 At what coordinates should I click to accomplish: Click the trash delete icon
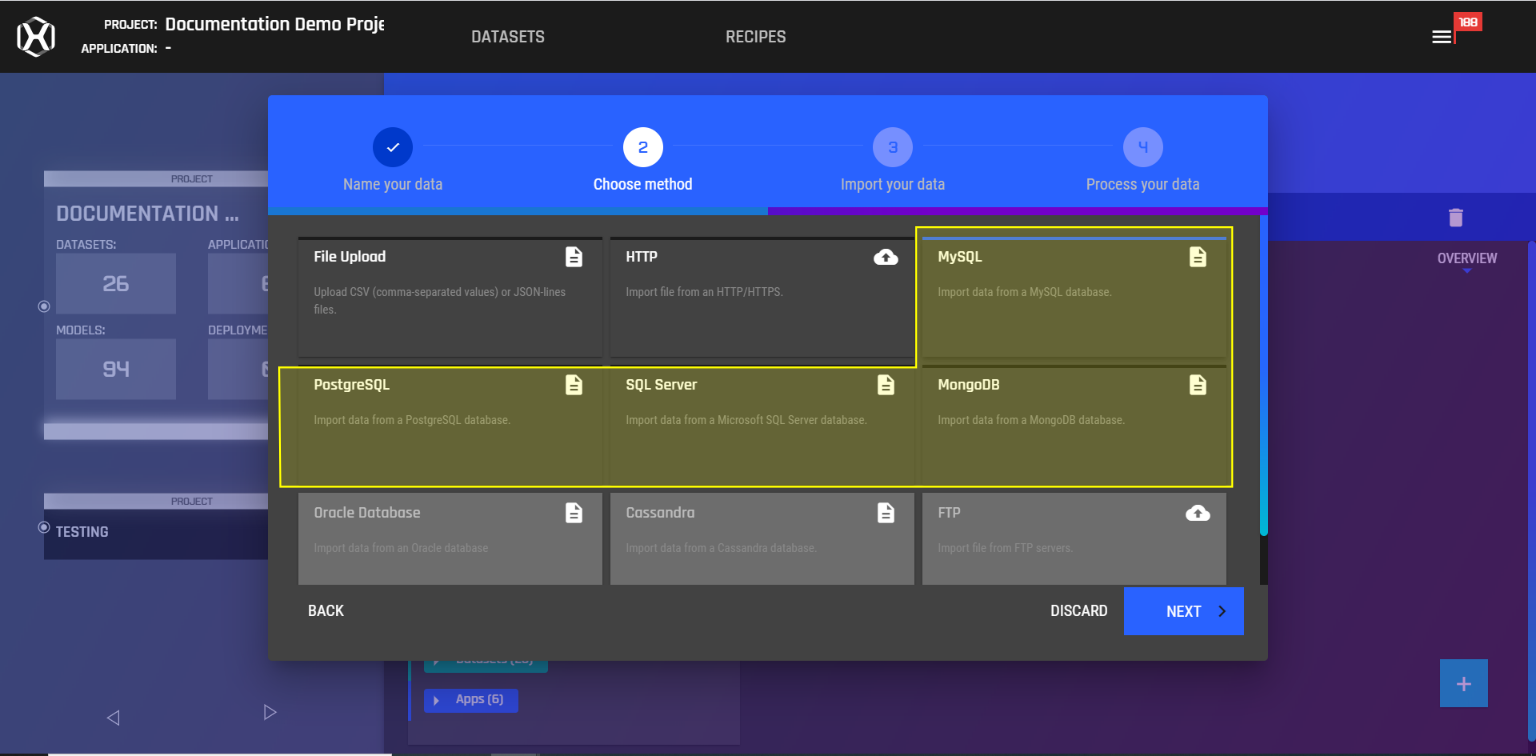(x=1455, y=217)
